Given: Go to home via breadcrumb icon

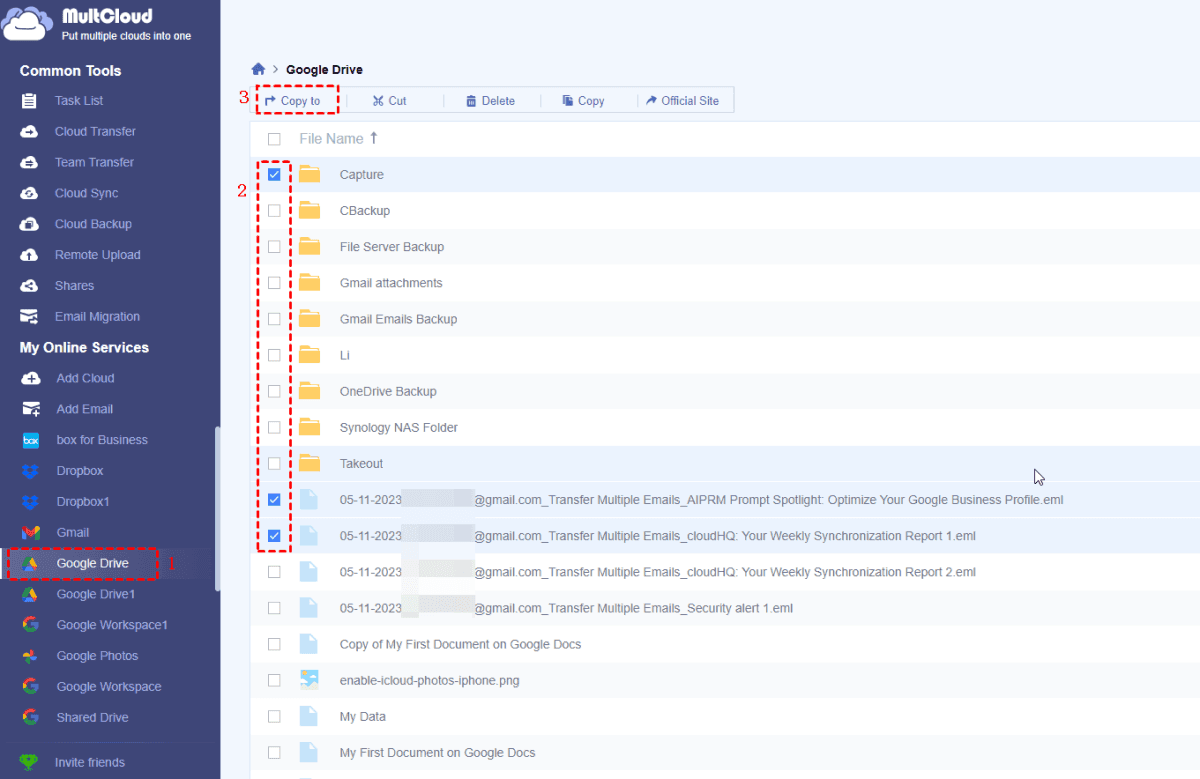Looking at the screenshot, I should [x=258, y=69].
